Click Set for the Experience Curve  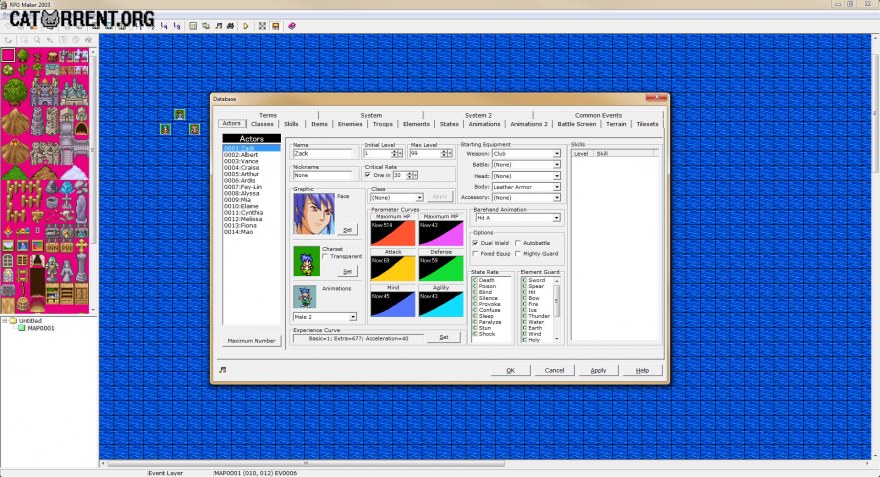point(443,337)
